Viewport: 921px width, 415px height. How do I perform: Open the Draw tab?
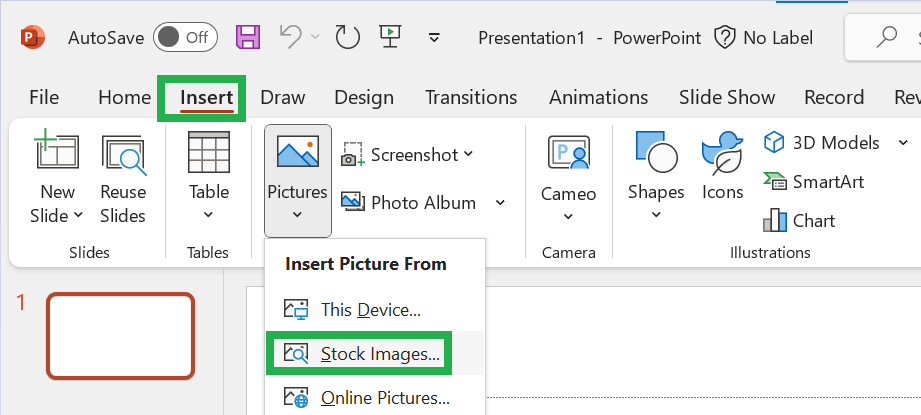[x=283, y=97]
